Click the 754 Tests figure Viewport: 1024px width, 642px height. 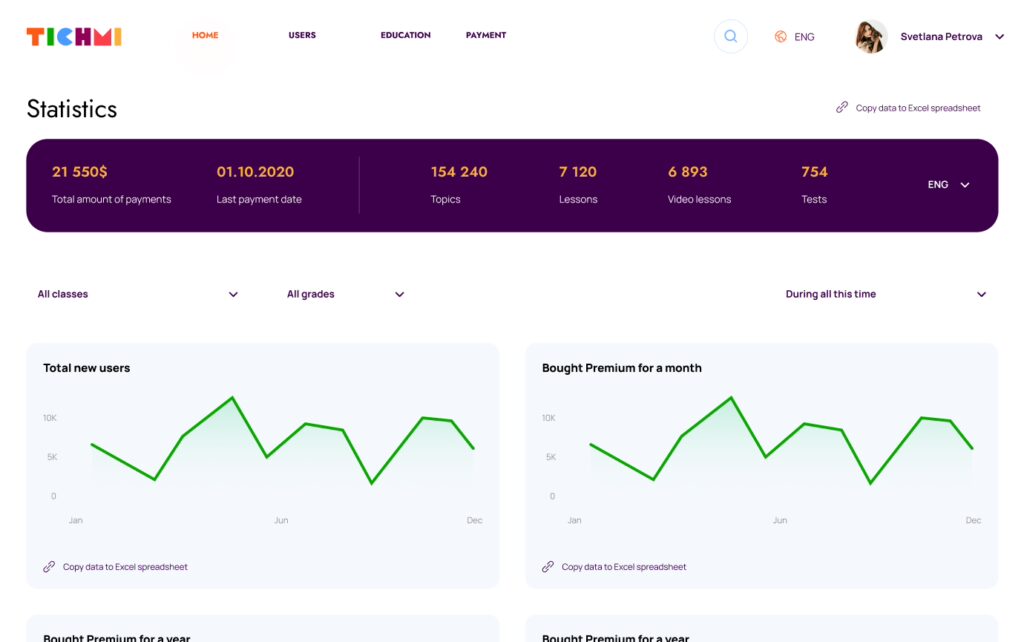814,172
